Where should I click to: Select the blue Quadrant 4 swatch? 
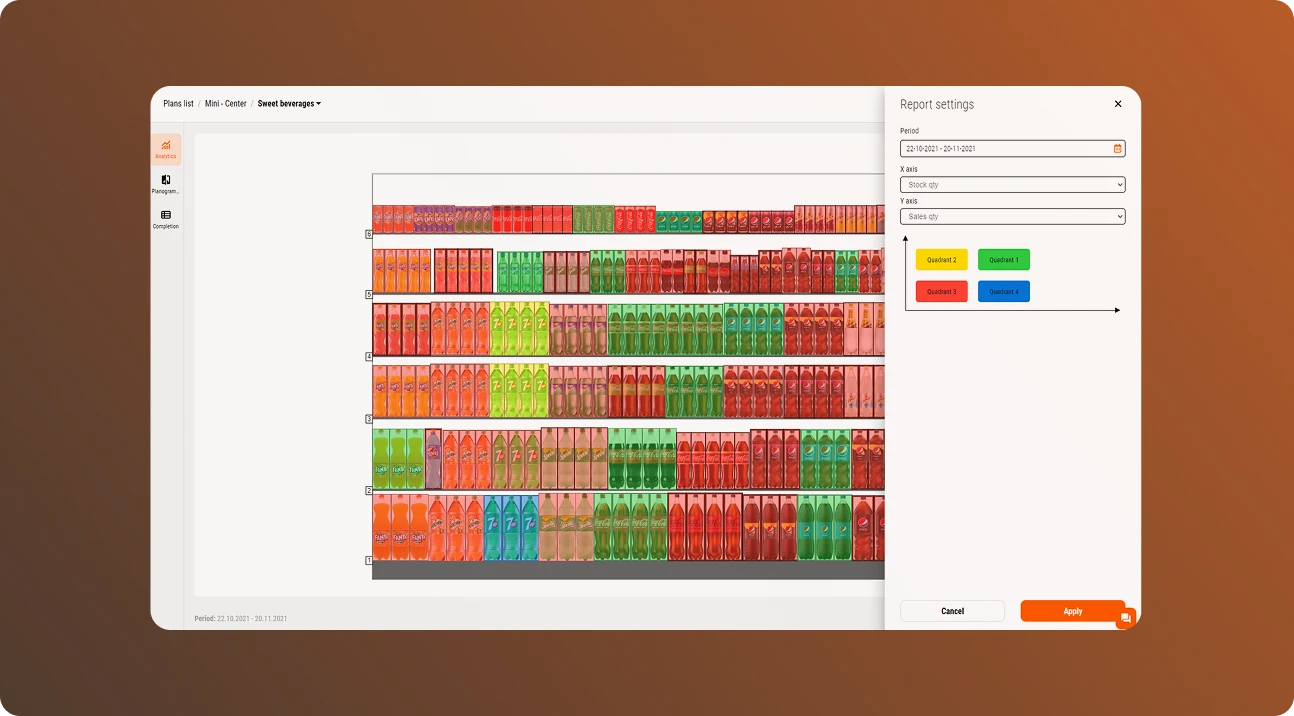pos(1004,292)
